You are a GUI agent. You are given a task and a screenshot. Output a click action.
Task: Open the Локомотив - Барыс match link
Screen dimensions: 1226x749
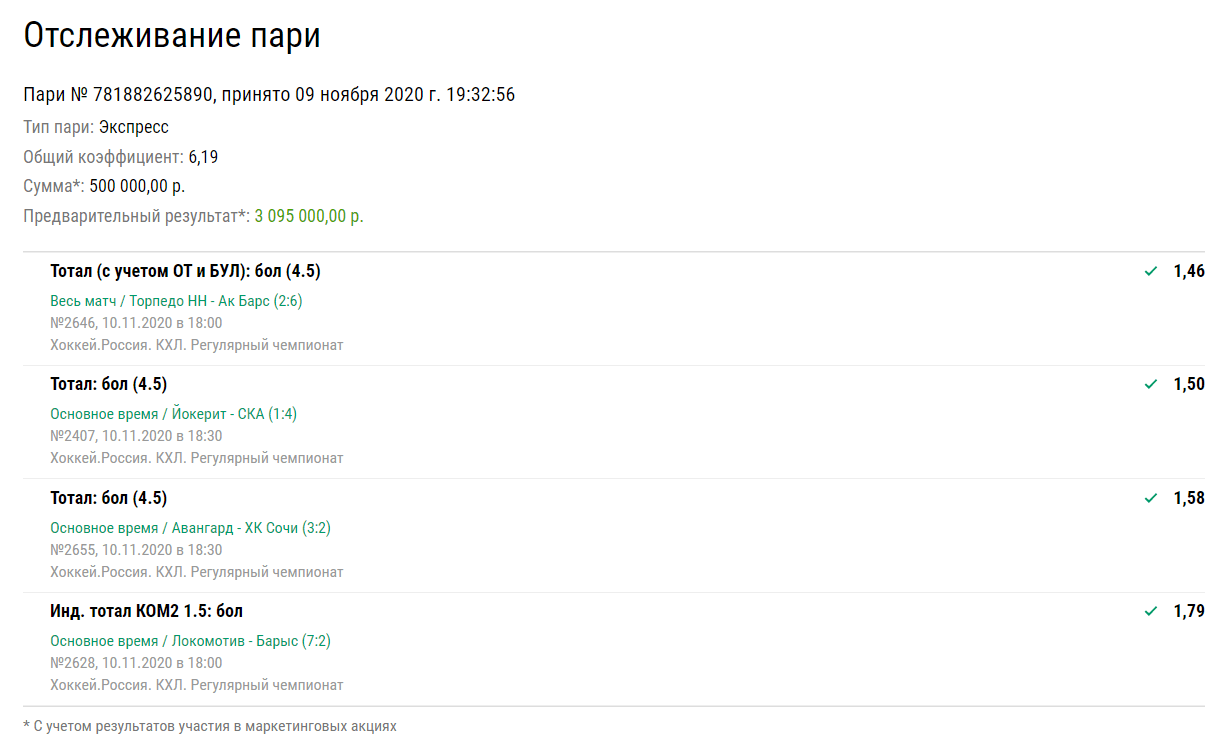(x=190, y=640)
